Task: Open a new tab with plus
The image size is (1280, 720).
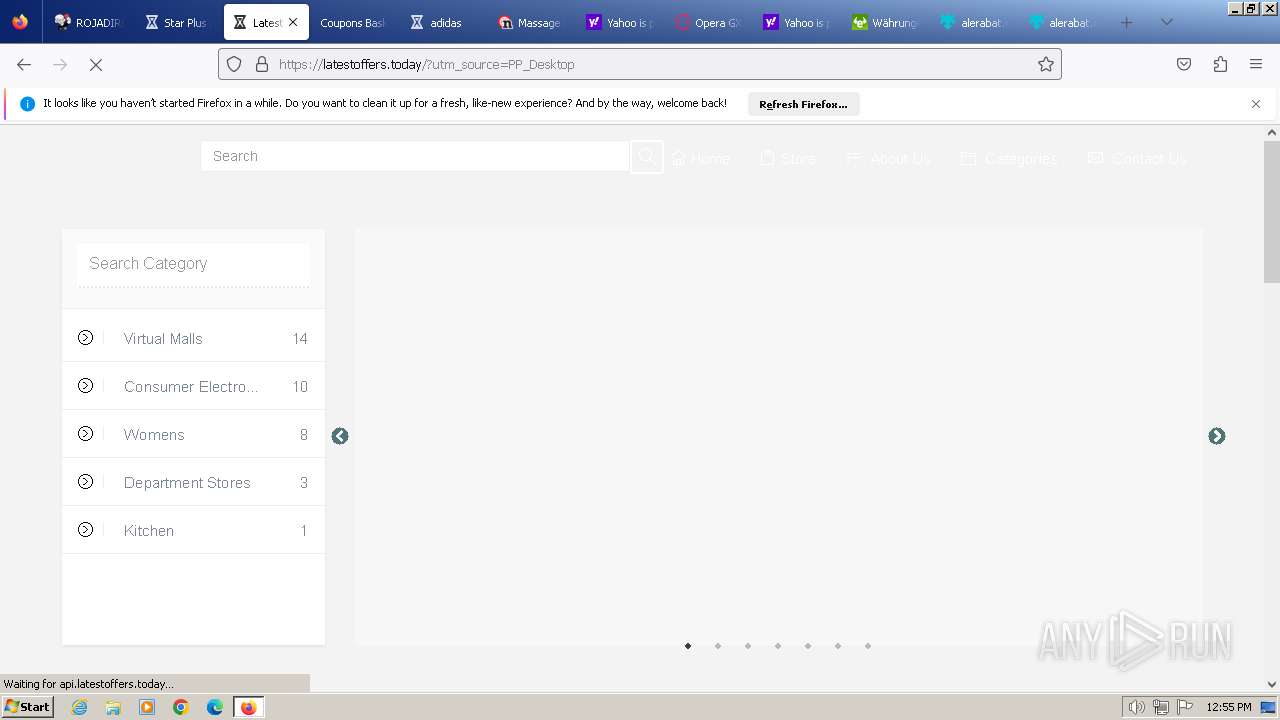Action: pyautogui.click(x=1126, y=22)
